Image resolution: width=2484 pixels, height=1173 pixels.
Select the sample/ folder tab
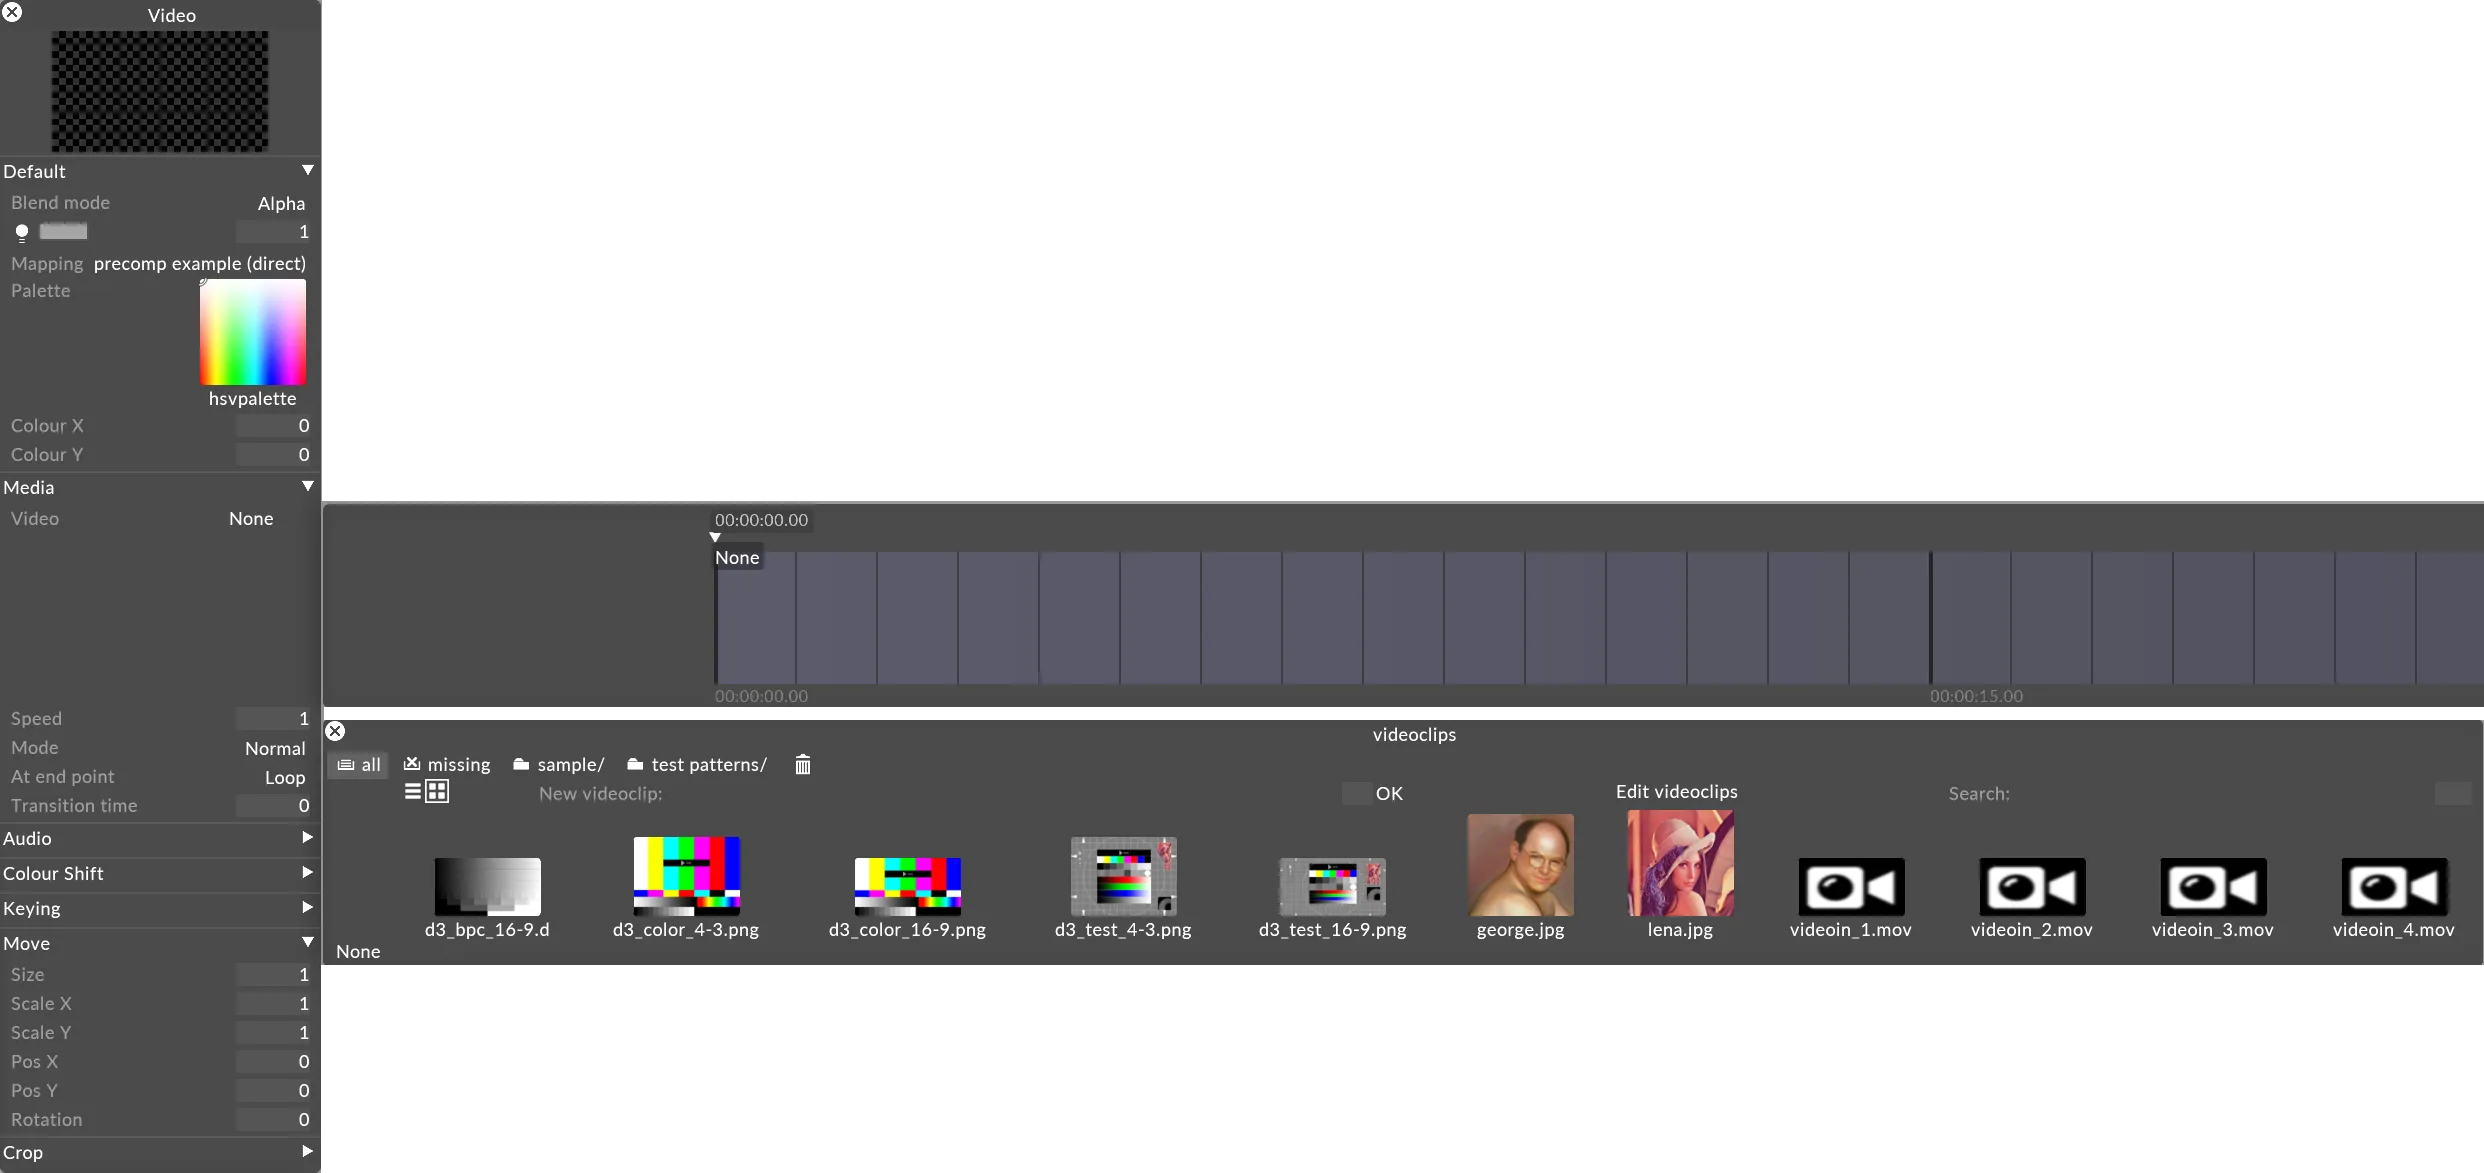pos(559,764)
